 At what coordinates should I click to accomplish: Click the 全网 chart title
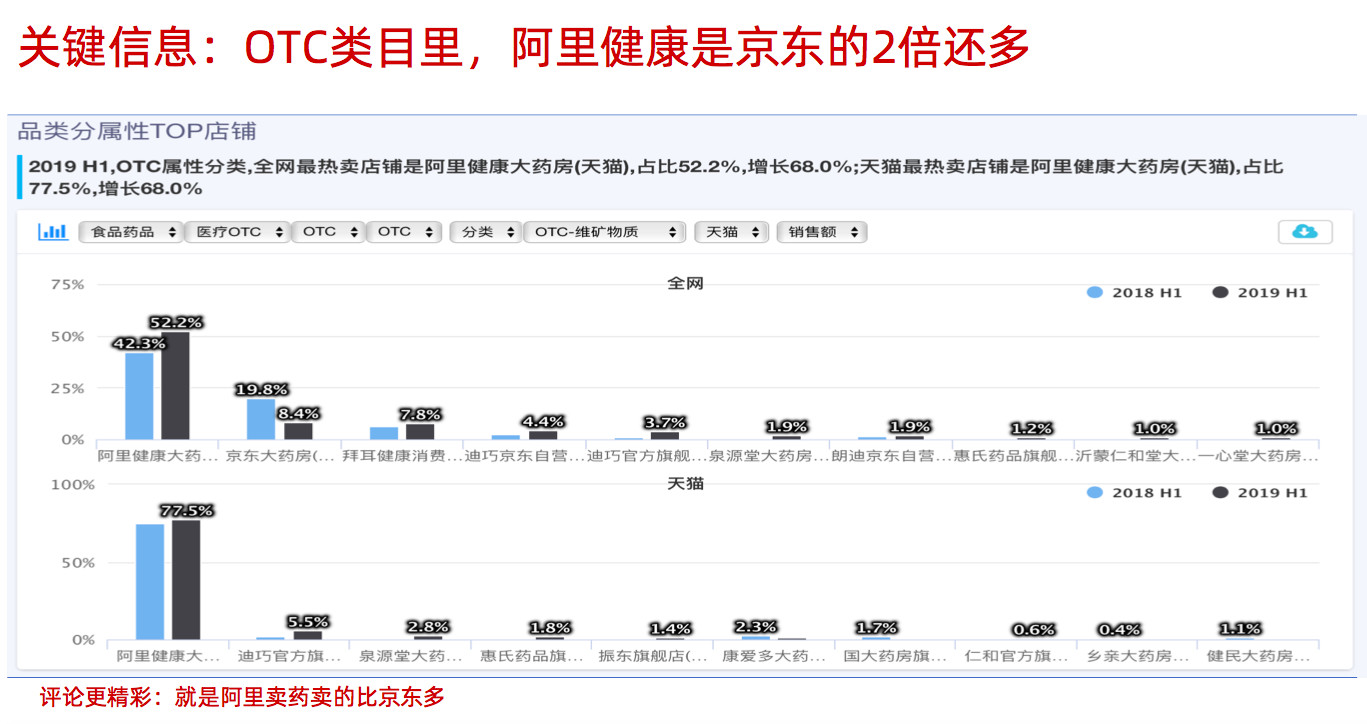[686, 283]
